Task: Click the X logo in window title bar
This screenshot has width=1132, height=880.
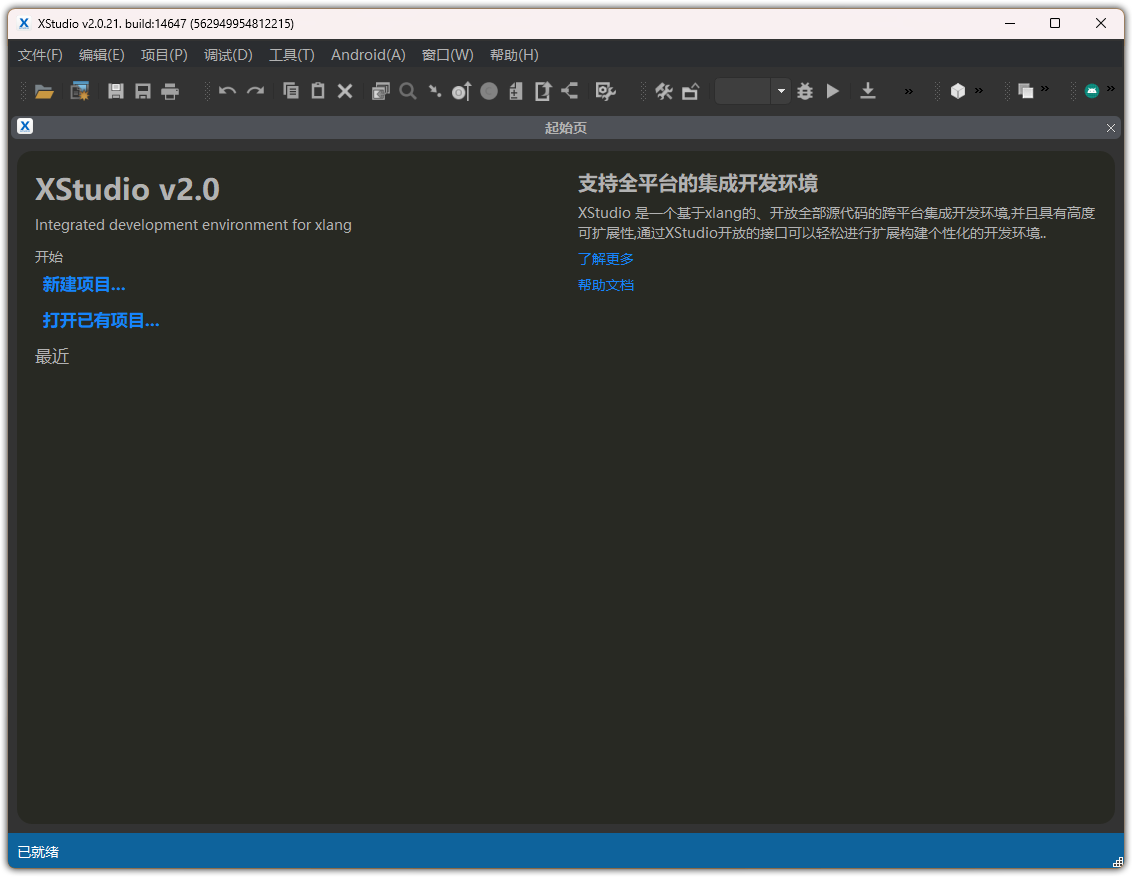Action: (x=24, y=23)
